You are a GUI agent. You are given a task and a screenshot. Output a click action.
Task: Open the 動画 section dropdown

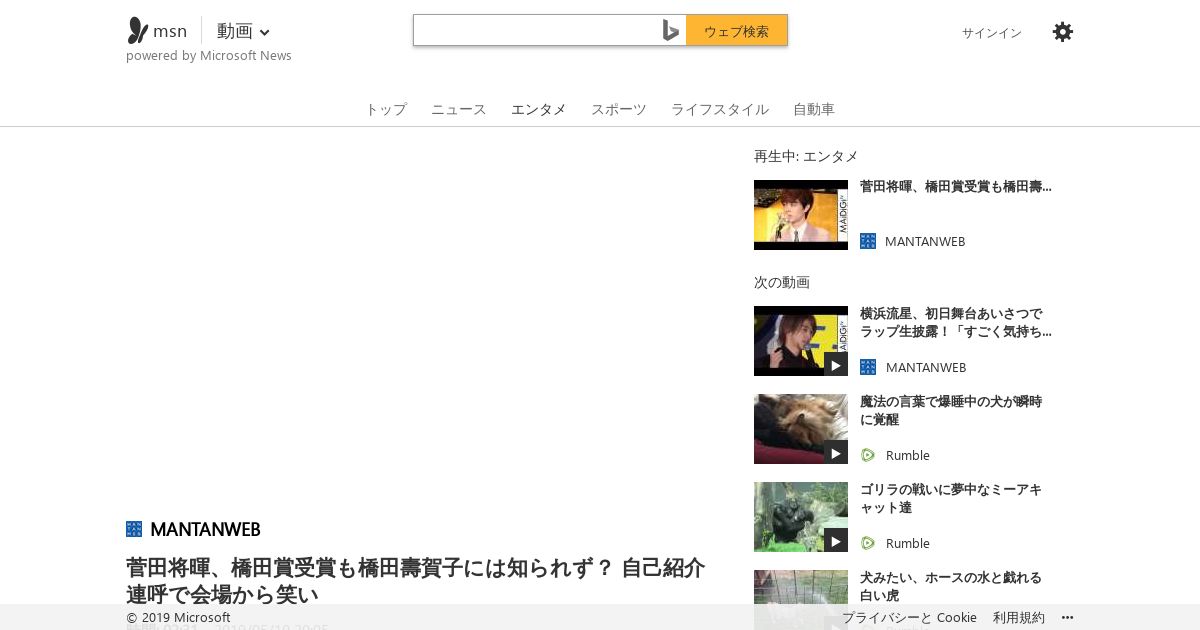(x=243, y=31)
